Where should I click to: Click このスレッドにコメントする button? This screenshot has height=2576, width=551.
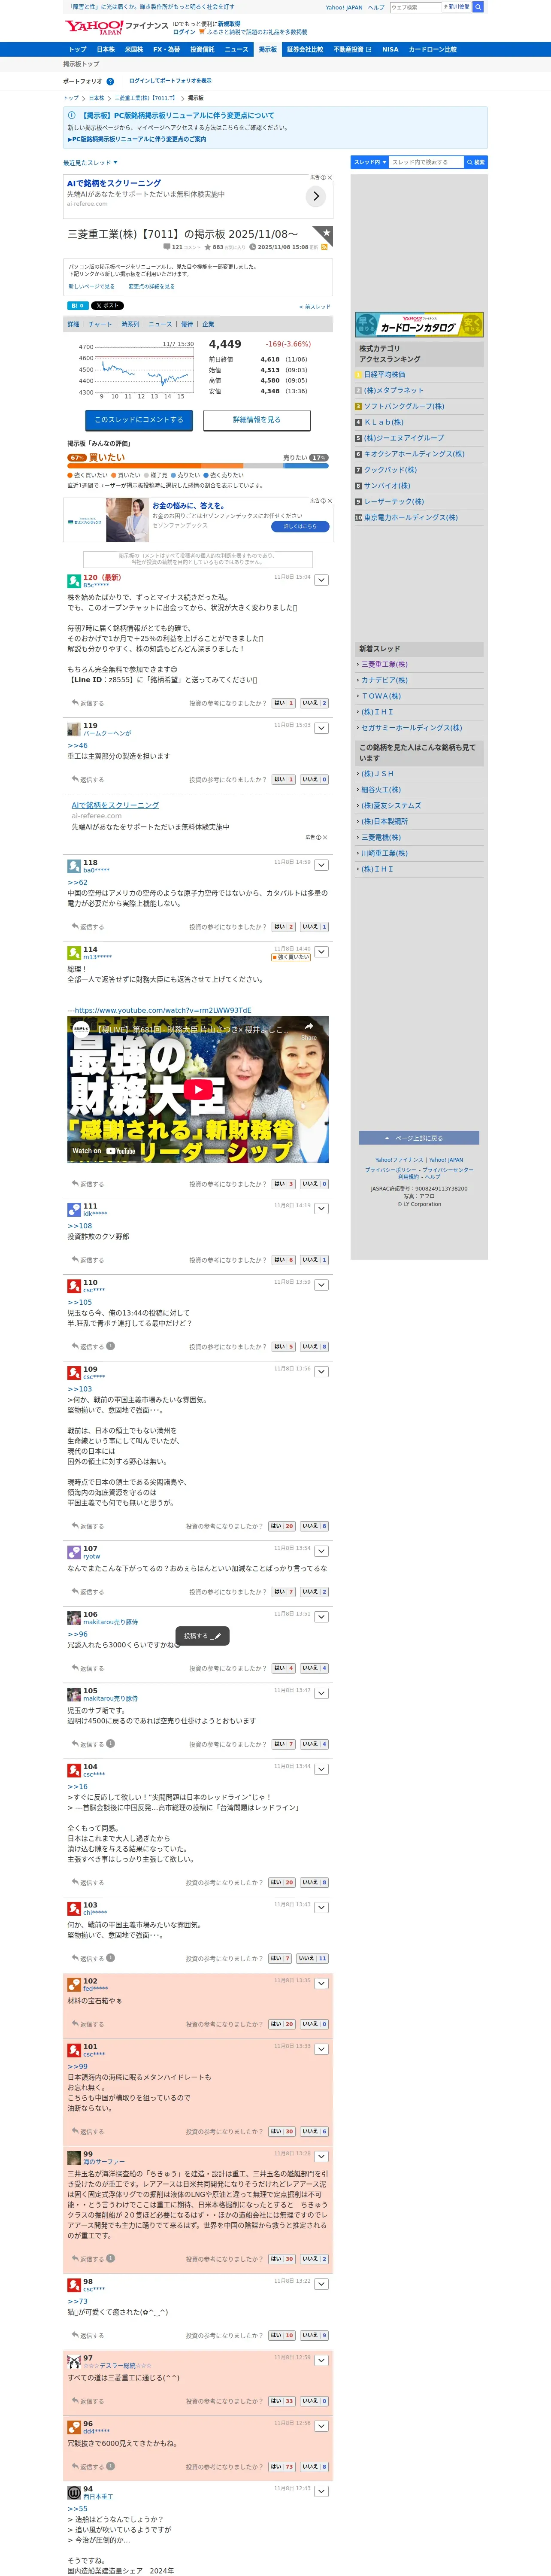(x=139, y=420)
